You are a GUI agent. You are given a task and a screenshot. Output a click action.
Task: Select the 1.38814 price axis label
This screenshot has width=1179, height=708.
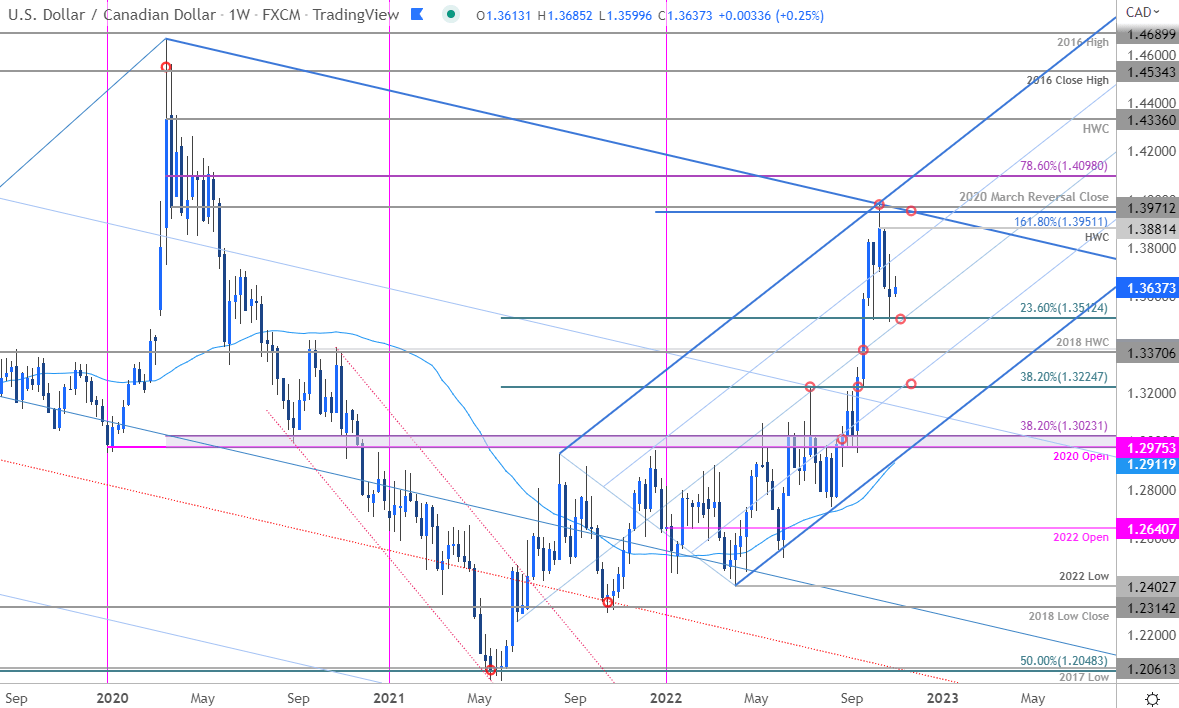(x=1147, y=228)
